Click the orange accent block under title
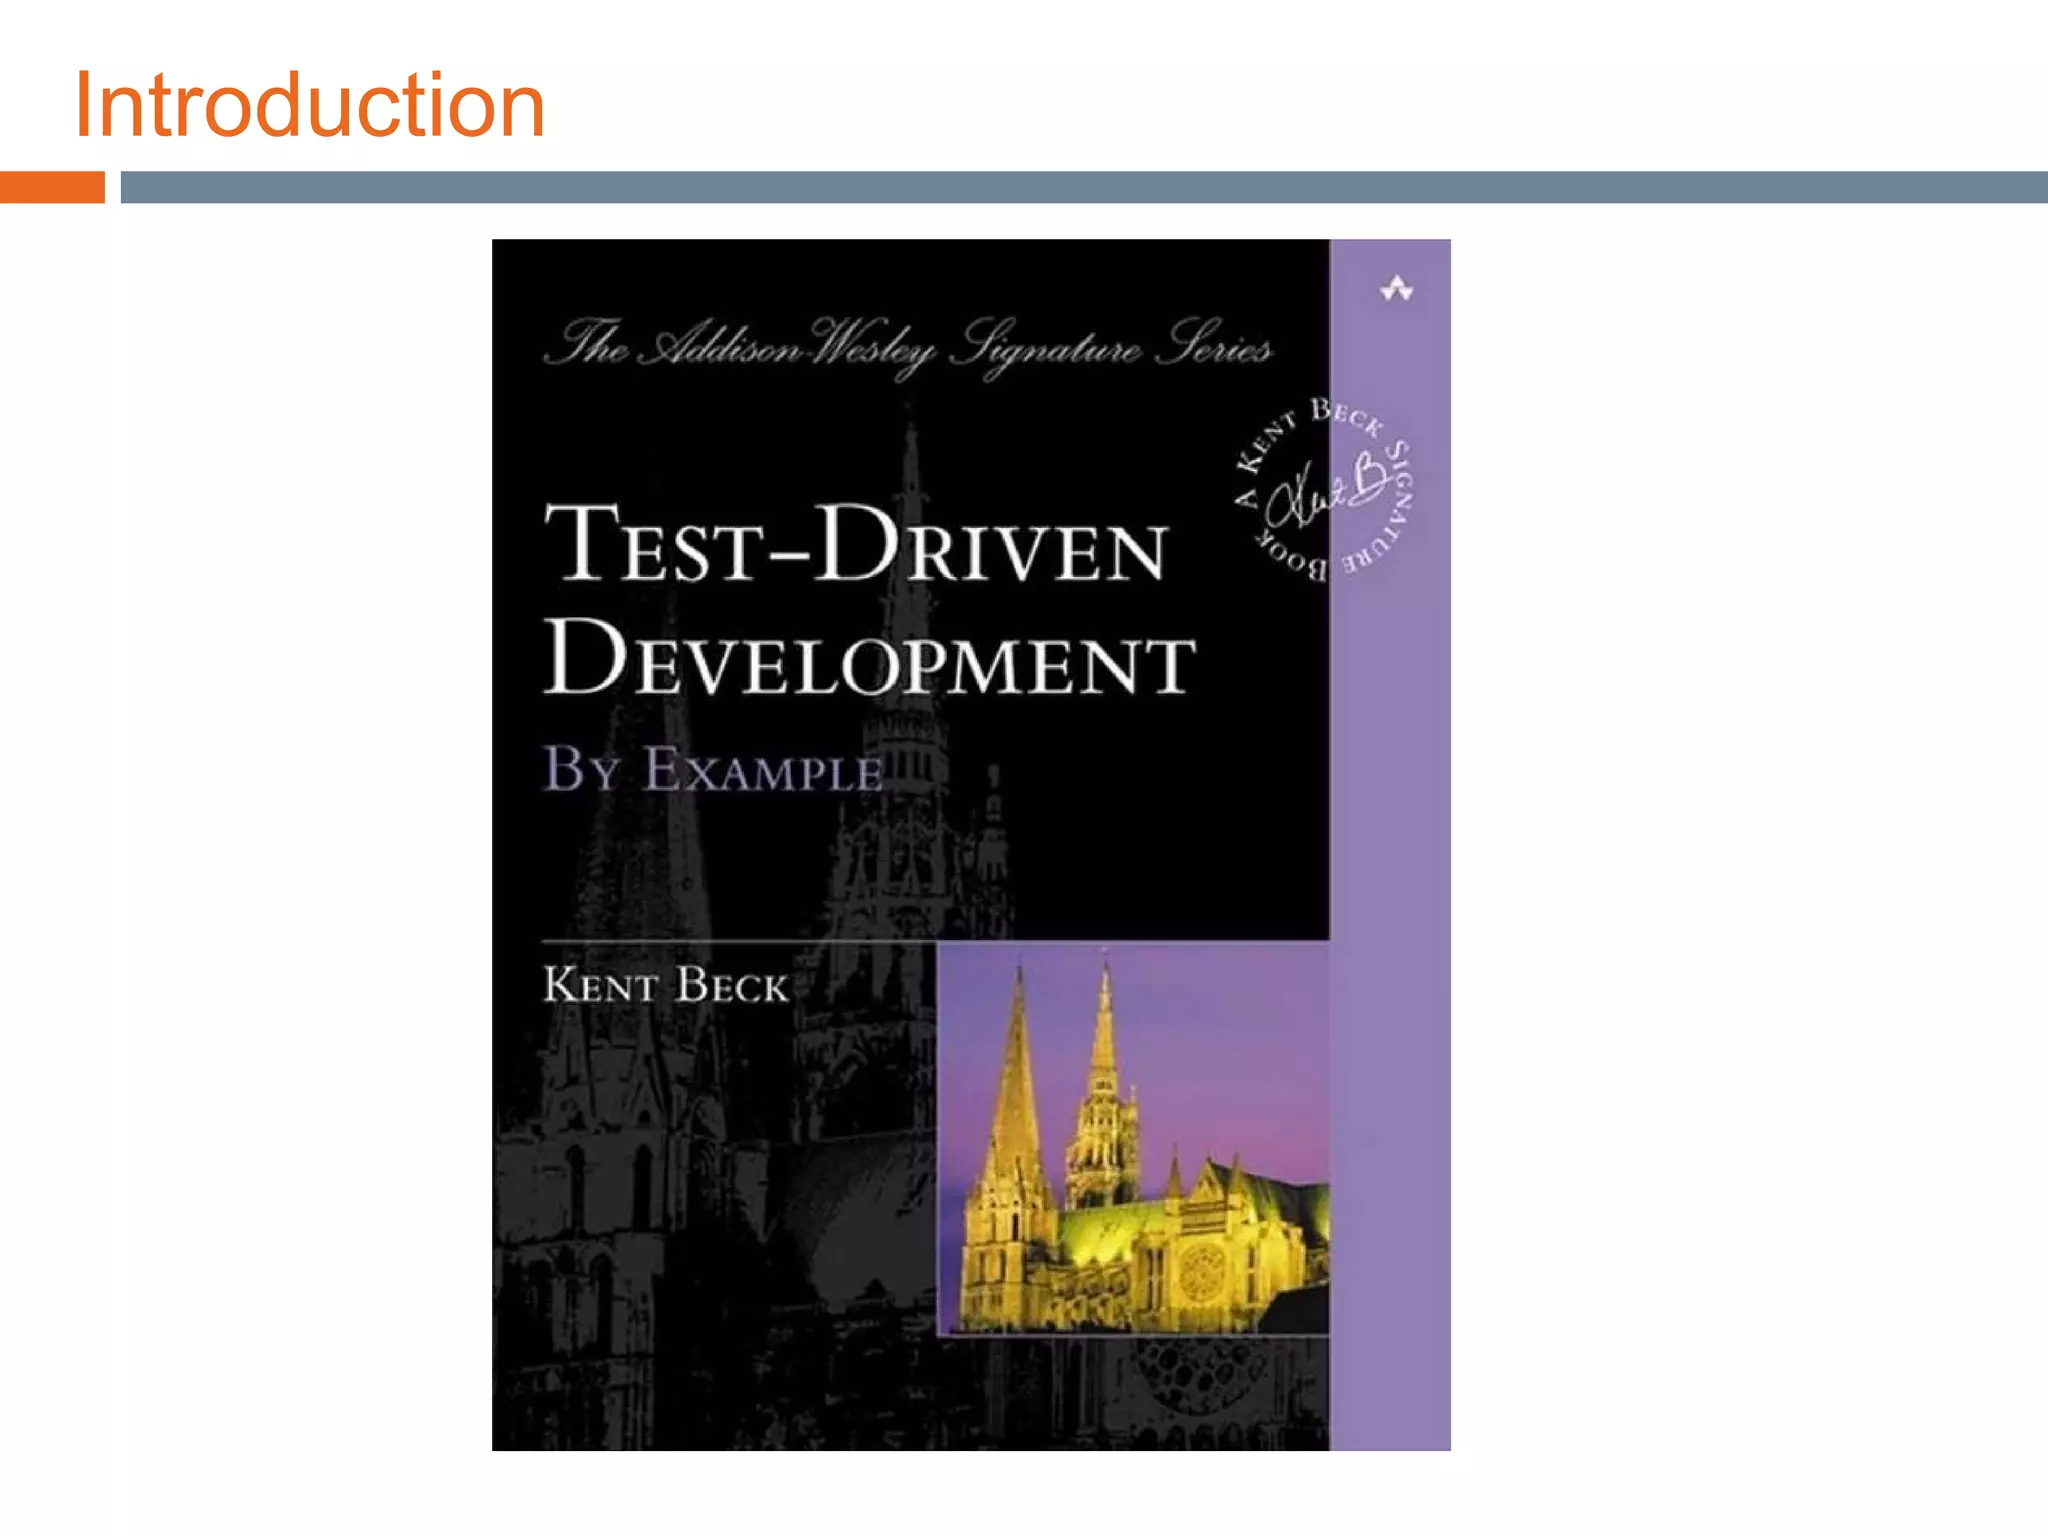Viewport: 2048px width, 1536px height. [x=52, y=187]
